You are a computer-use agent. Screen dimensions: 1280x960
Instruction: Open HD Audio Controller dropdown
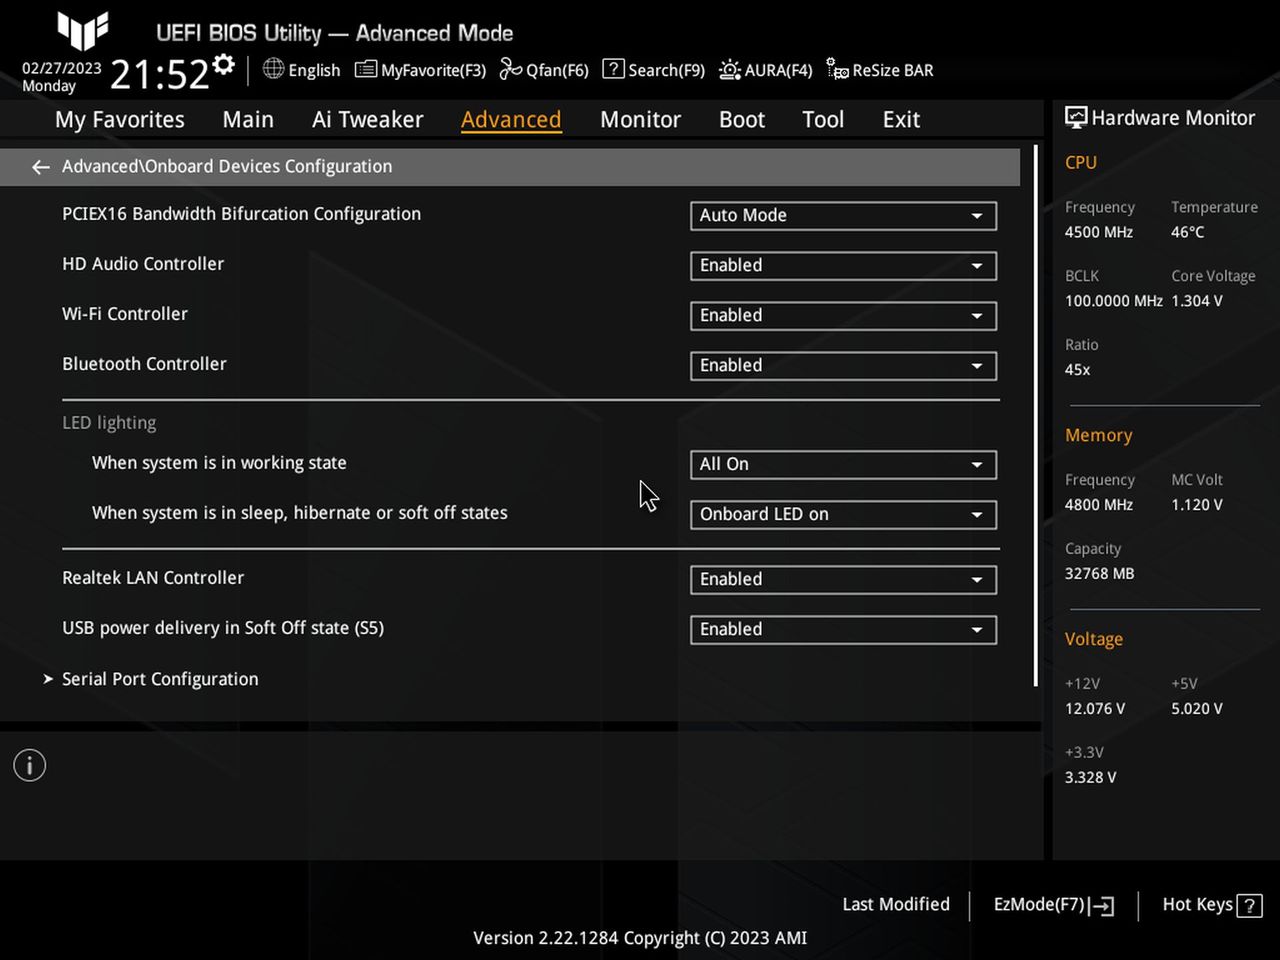pos(843,266)
